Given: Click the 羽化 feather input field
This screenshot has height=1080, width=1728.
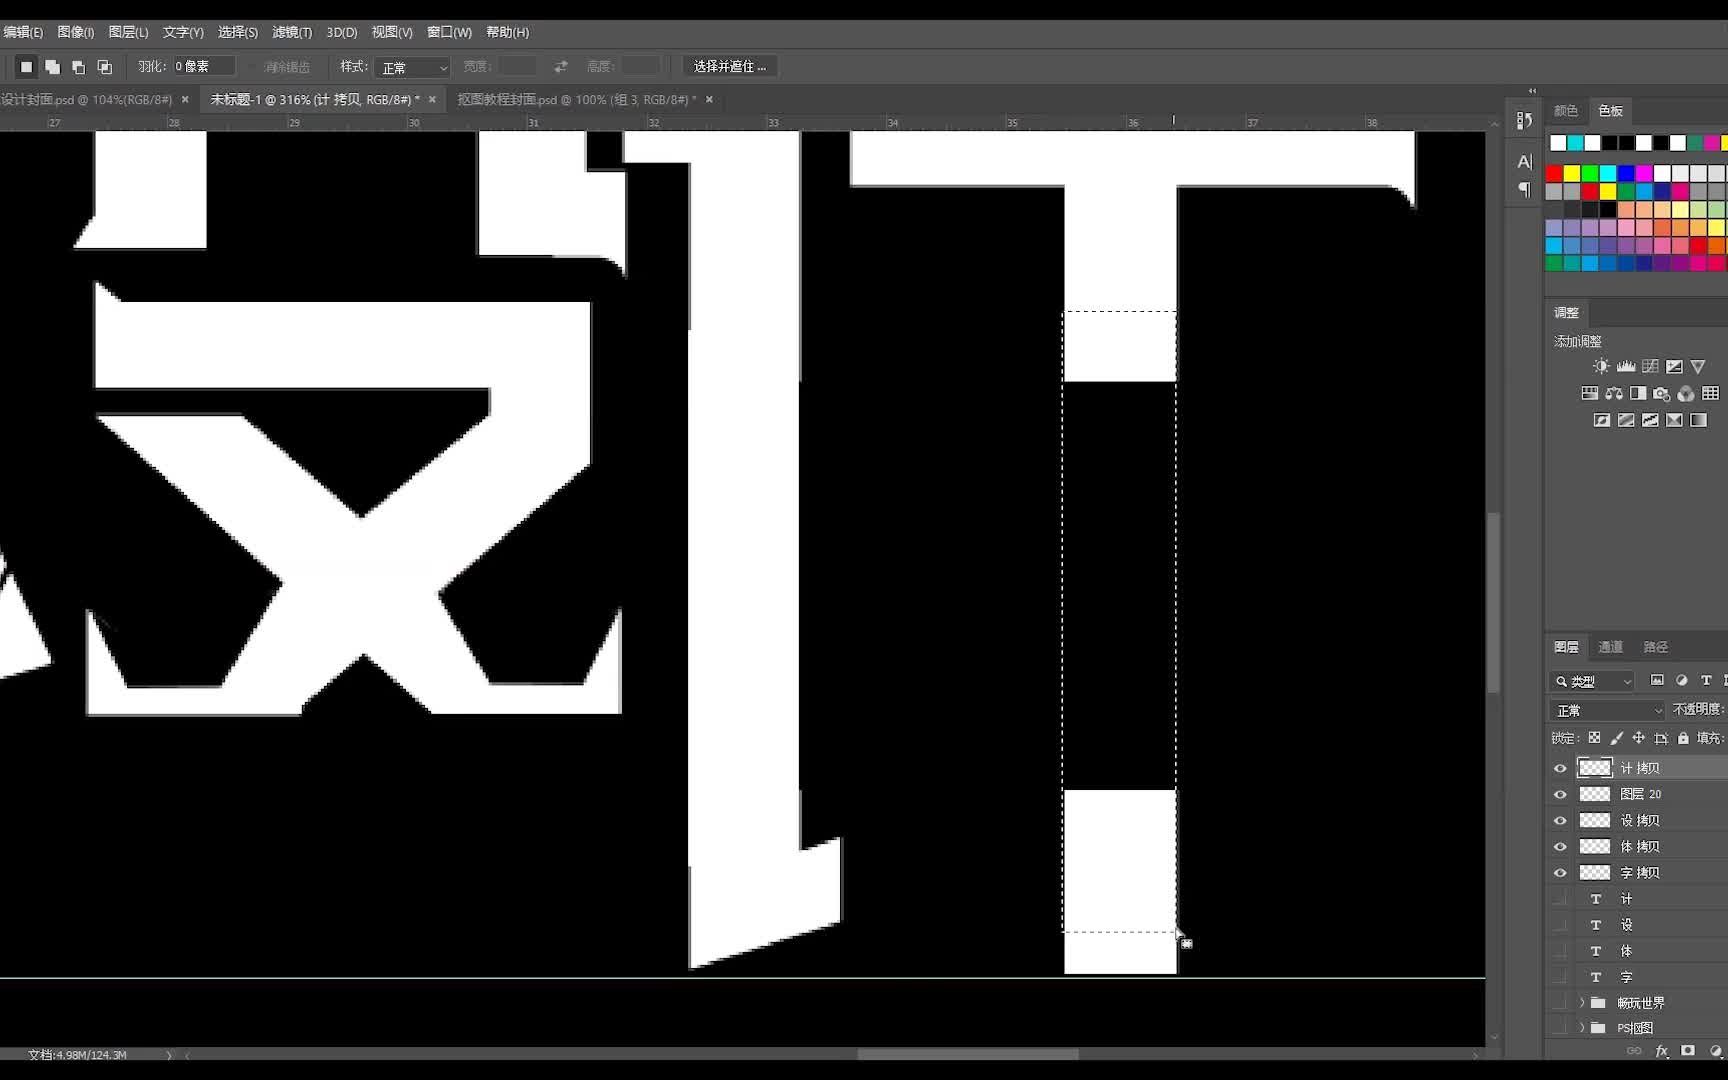Looking at the screenshot, I should coord(204,66).
